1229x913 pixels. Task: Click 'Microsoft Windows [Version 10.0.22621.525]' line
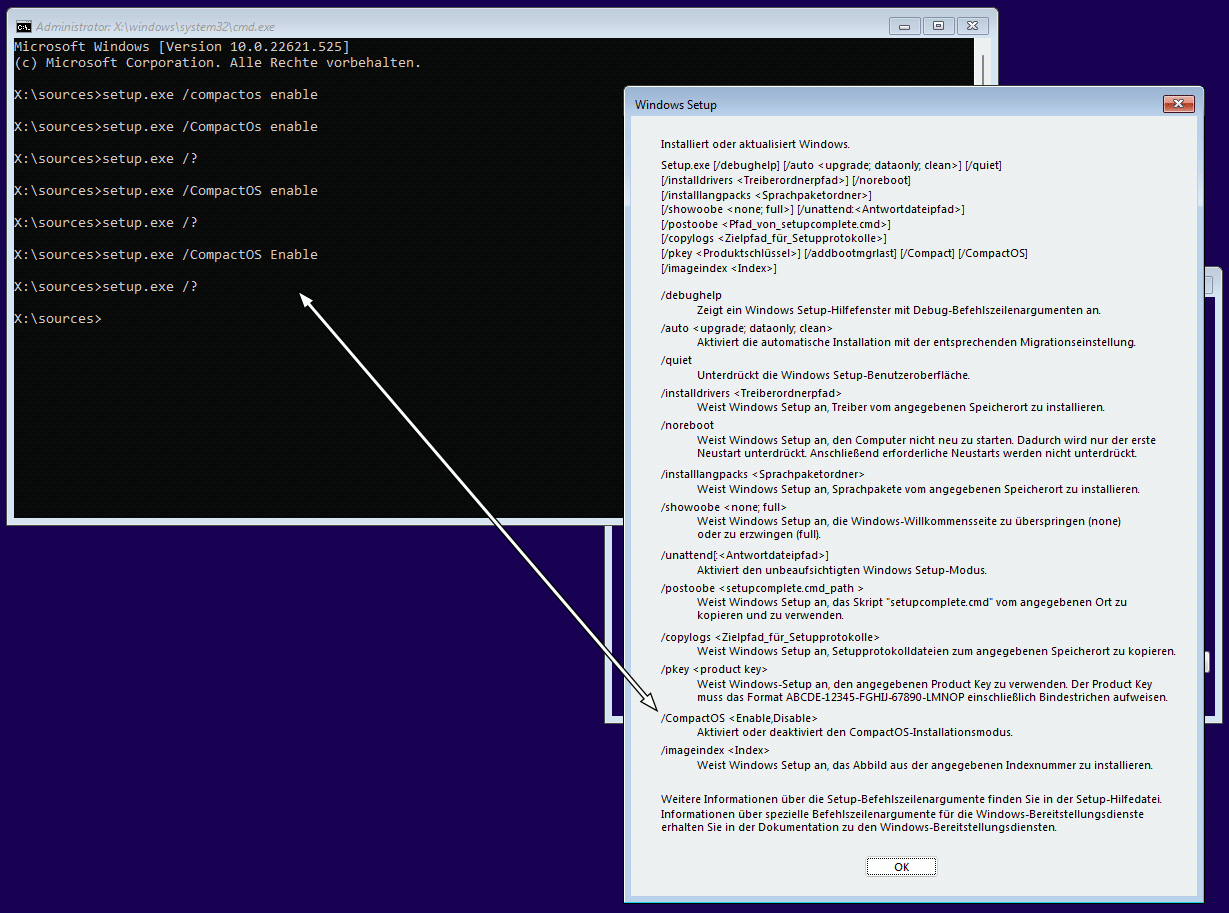pyautogui.click(x=182, y=47)
